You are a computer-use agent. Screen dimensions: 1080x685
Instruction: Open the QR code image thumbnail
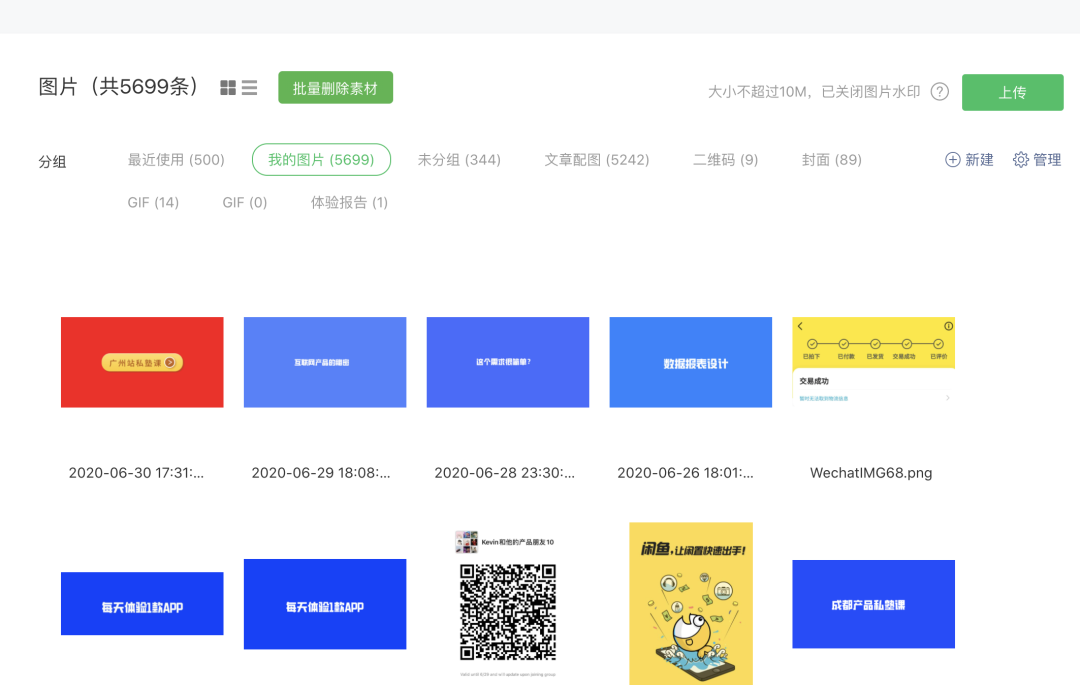(x=508, y=604)
